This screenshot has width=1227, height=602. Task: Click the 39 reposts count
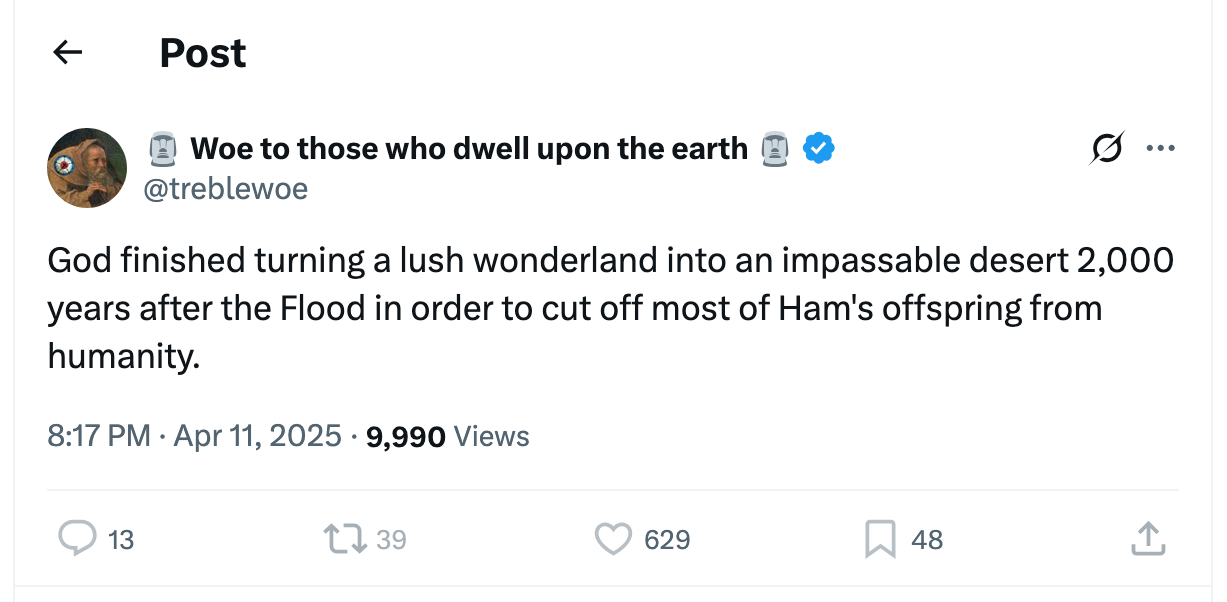click(x=392, y=540)
